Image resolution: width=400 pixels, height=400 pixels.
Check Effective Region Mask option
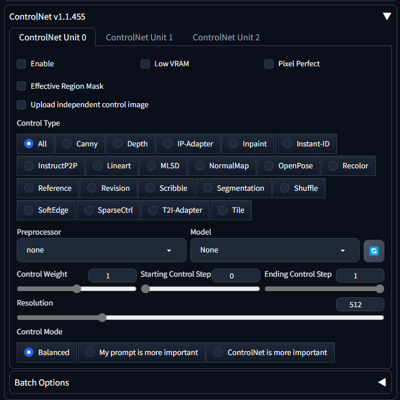pyautogui.click(x=21, y=86)
